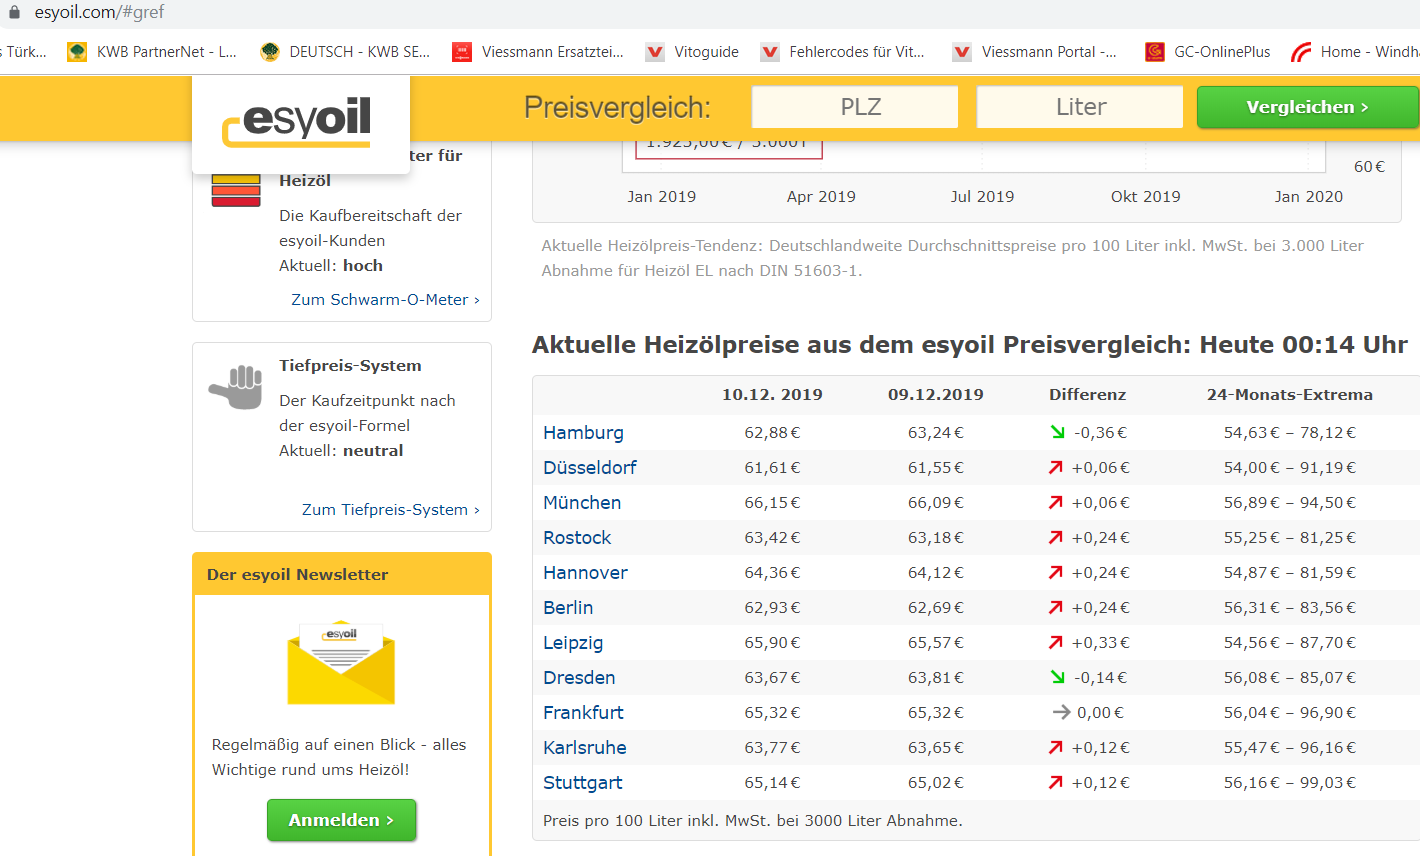
Task: Click the Jan 2019 chart axis label
Action: point(661,196)
